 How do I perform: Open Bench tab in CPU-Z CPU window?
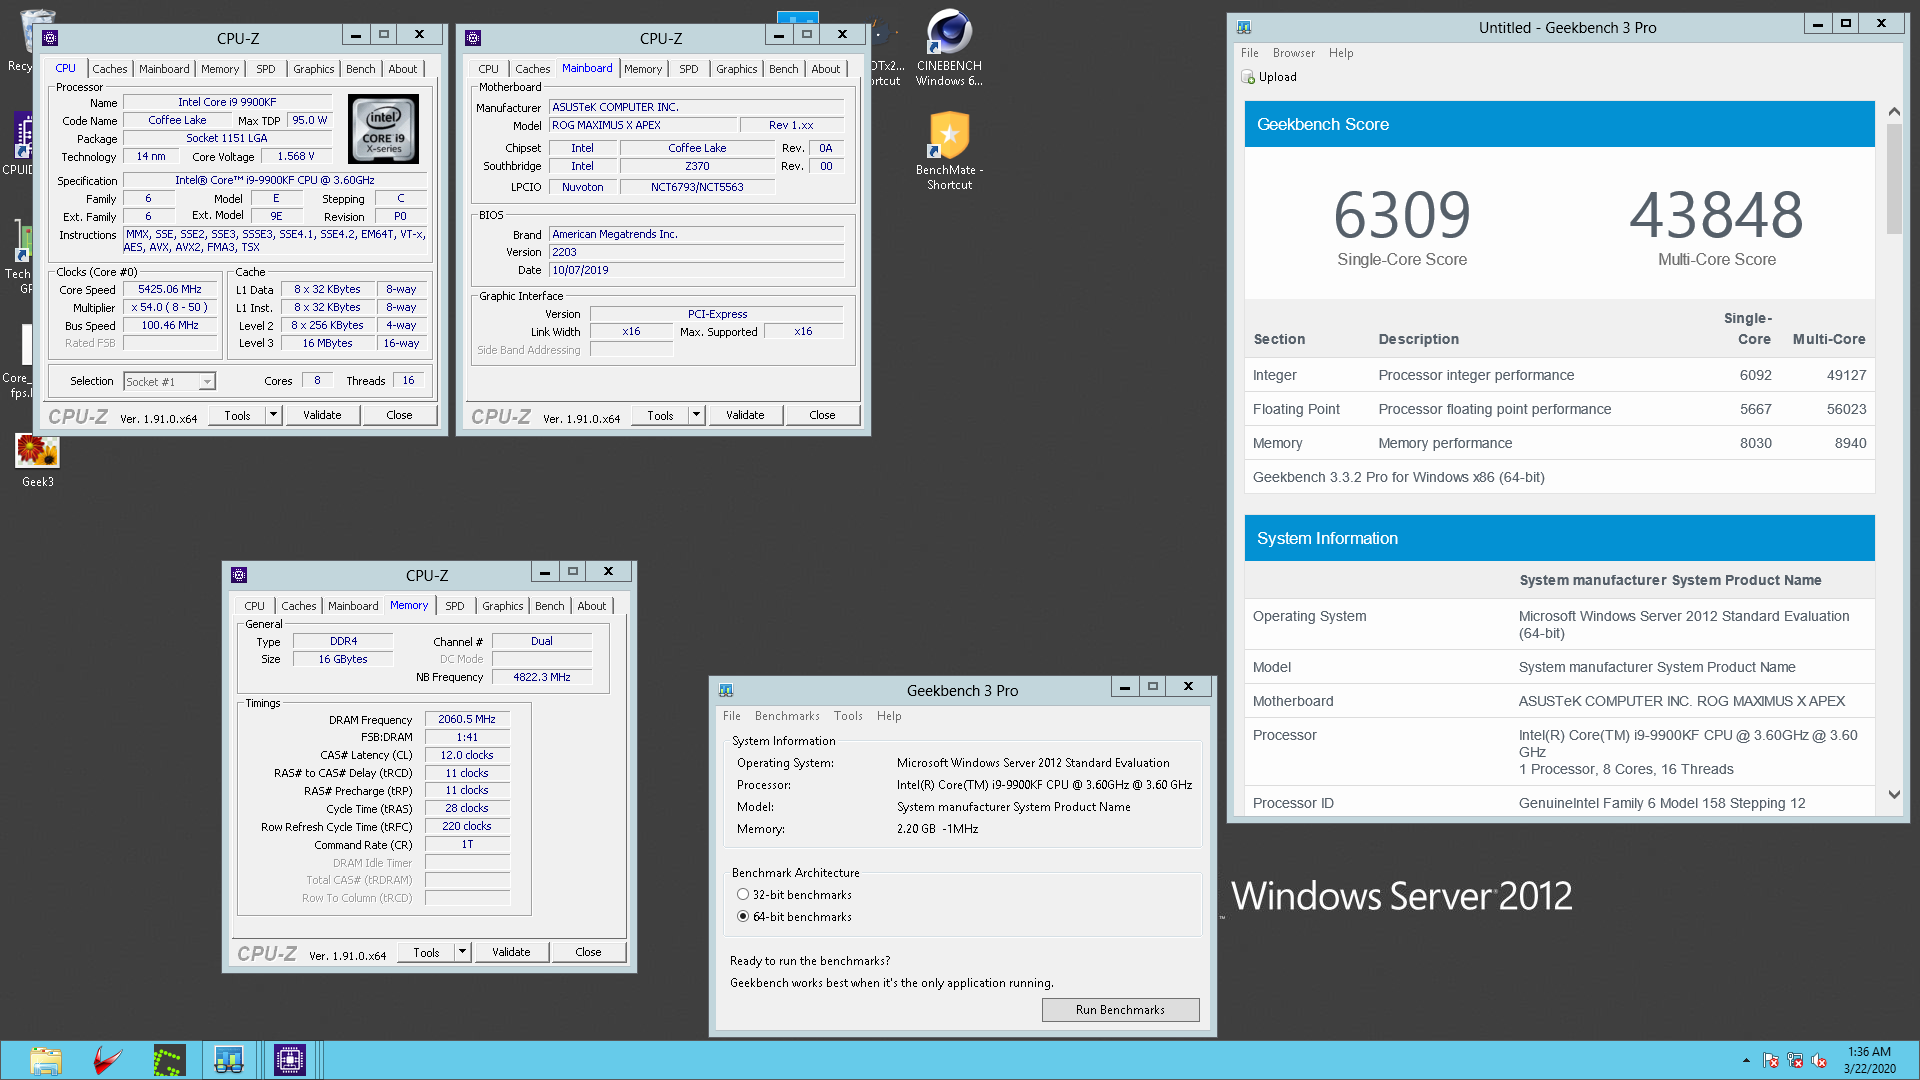[x=360, y=69]
